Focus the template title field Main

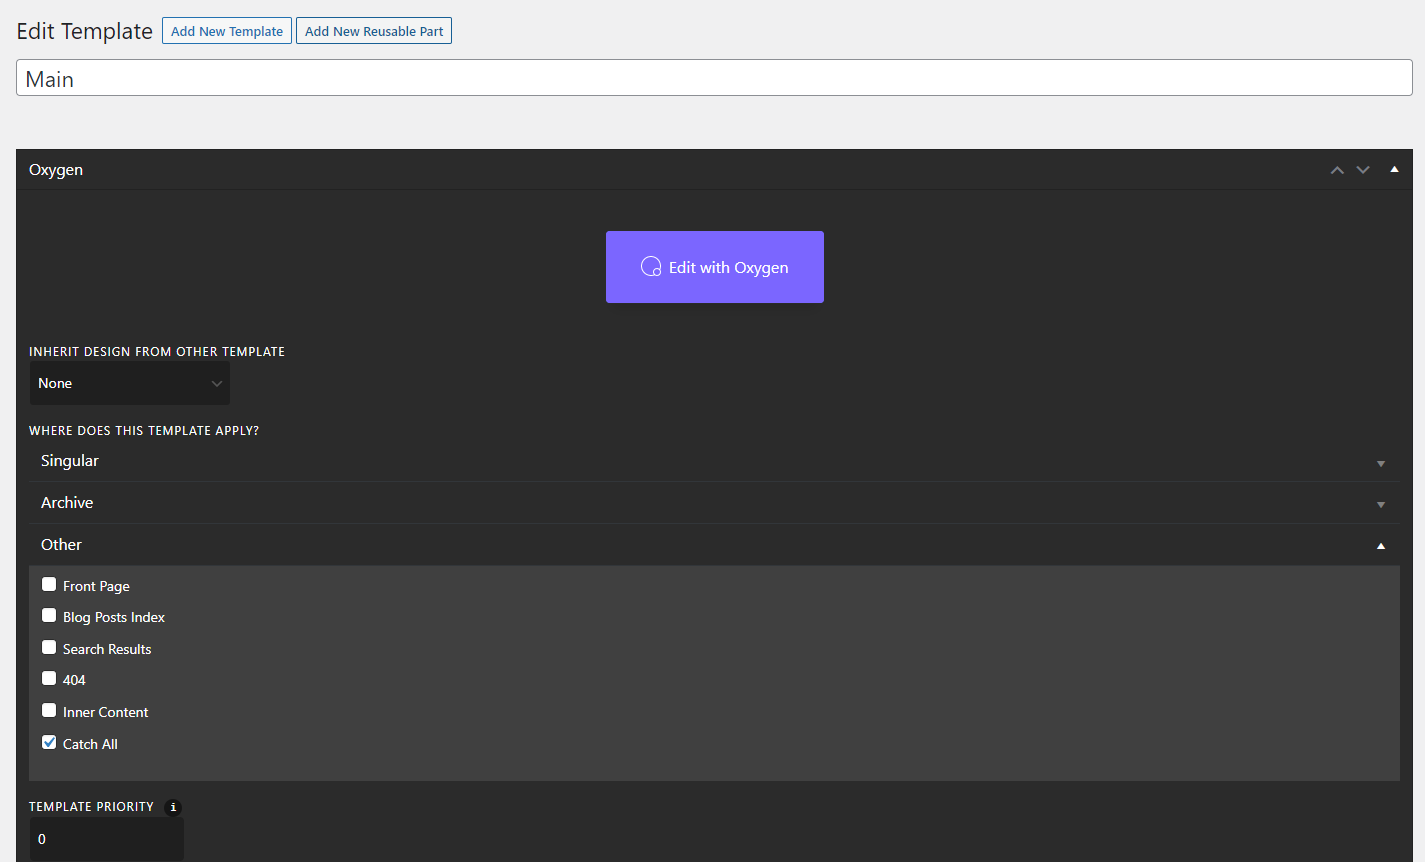(x=714, y=78)
